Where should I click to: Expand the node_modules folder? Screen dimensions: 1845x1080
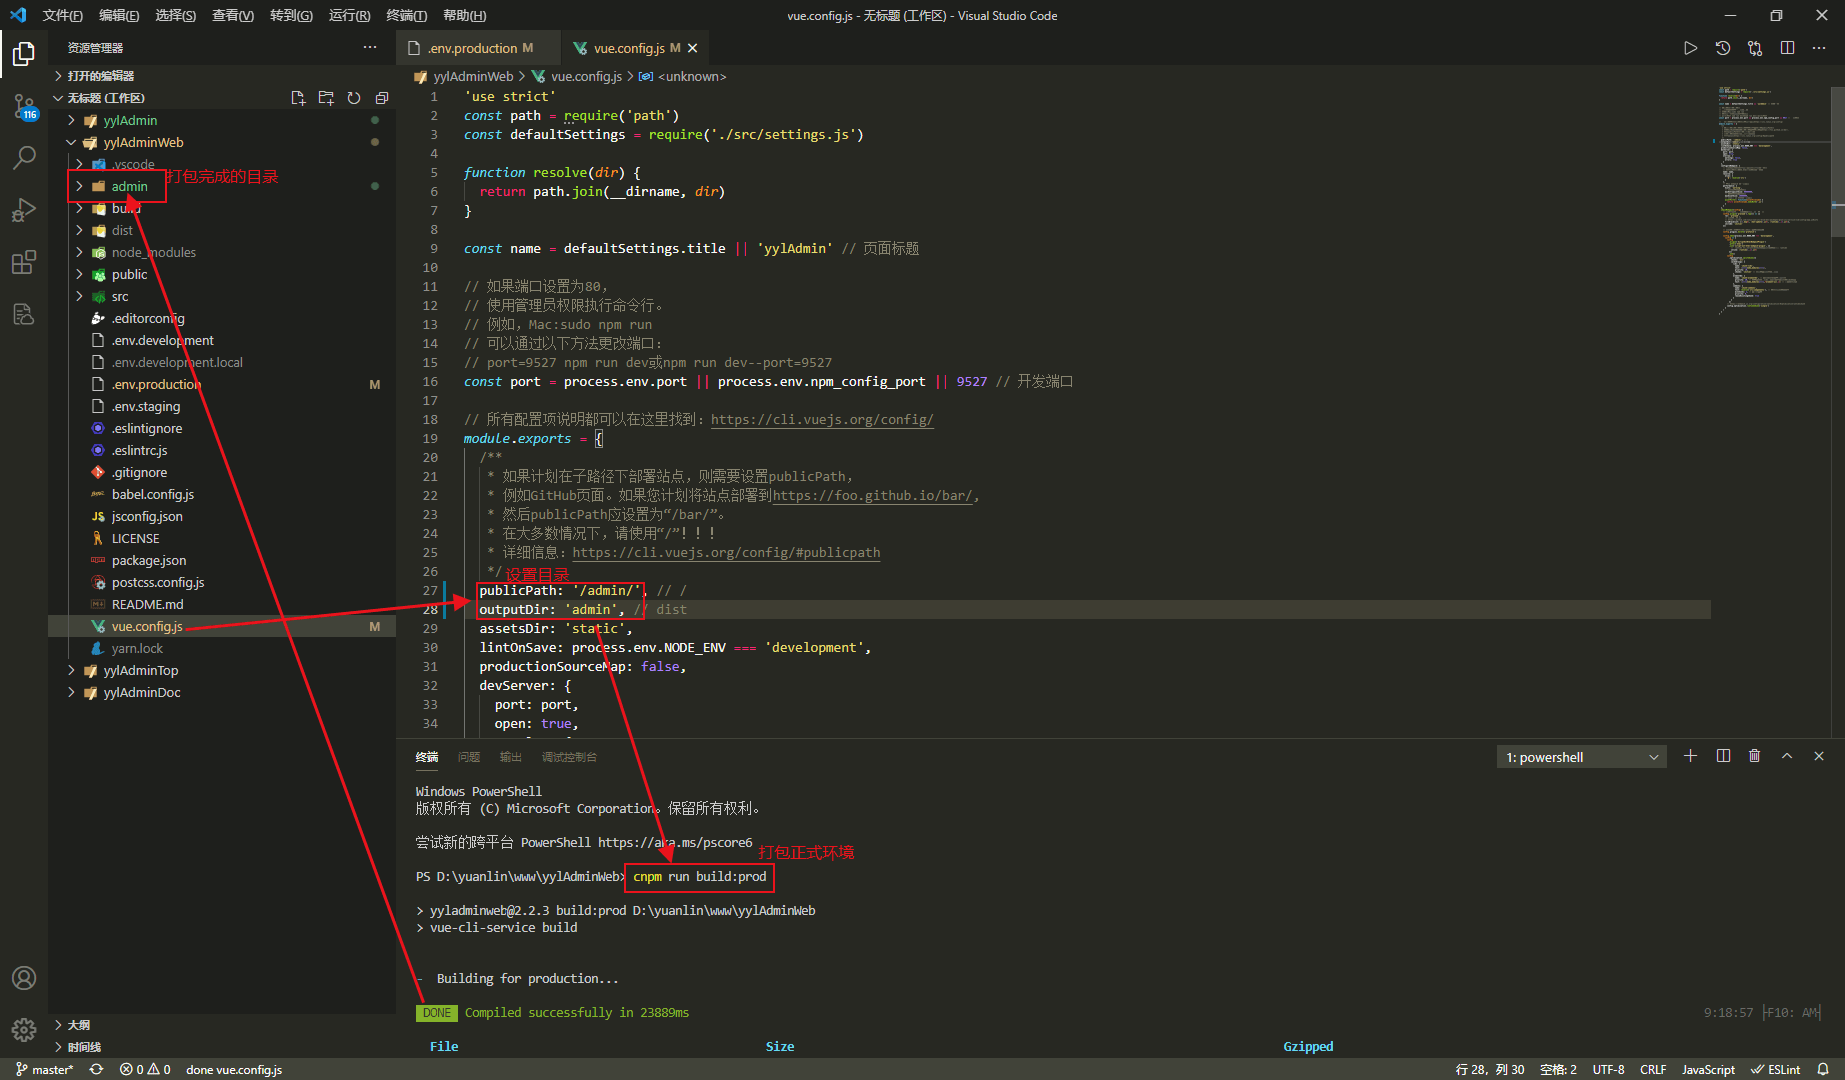click(x=154, y=252)
